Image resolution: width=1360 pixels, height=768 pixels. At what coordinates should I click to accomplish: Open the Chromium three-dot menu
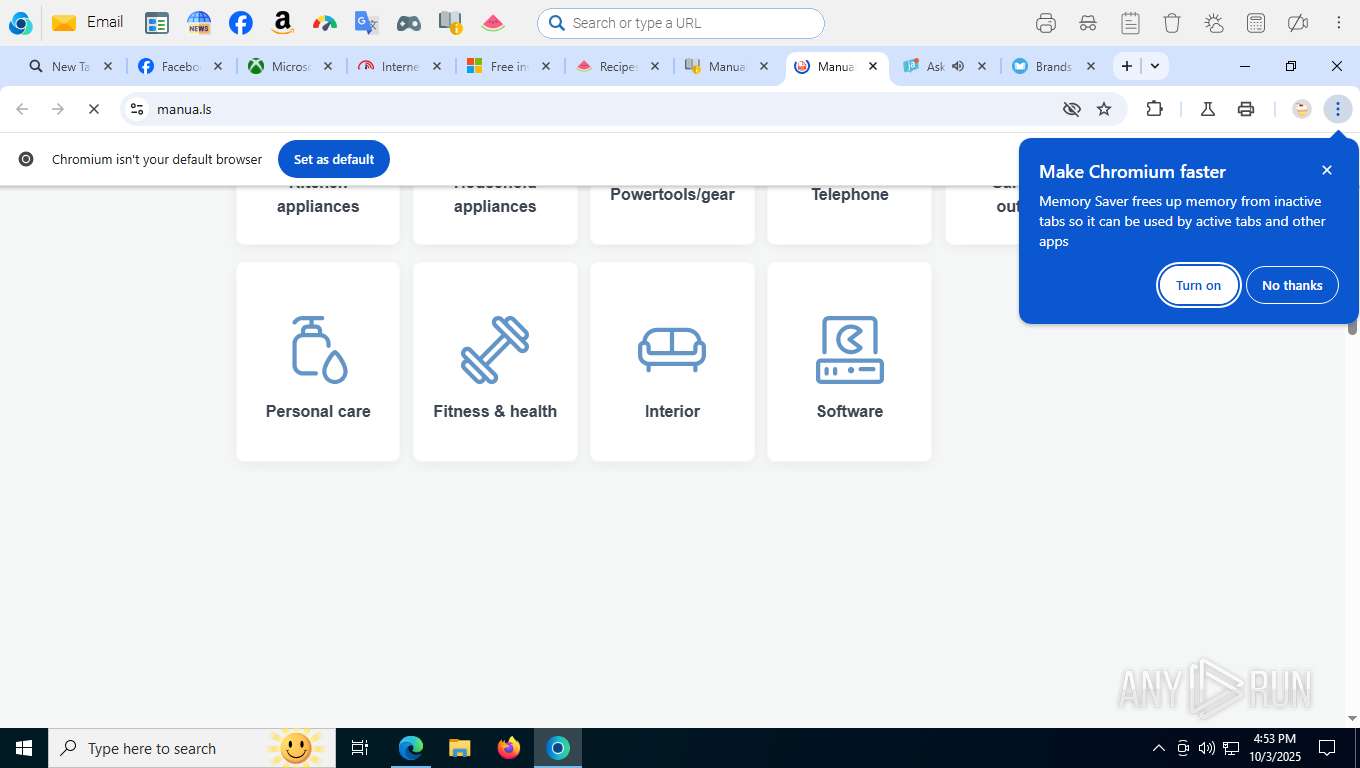1338,109
